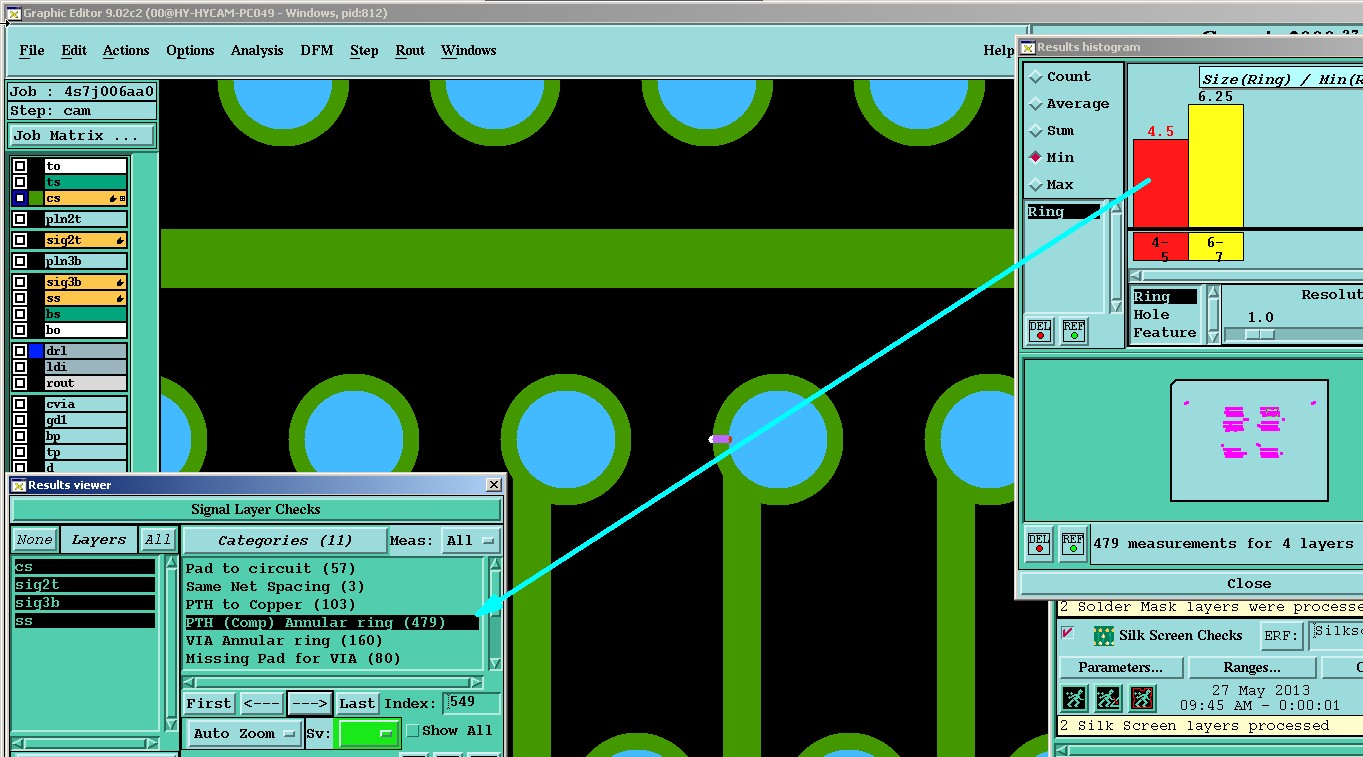Click Silk Screen Checks green icon
Screen dimensions: 1363x757
1104,636
